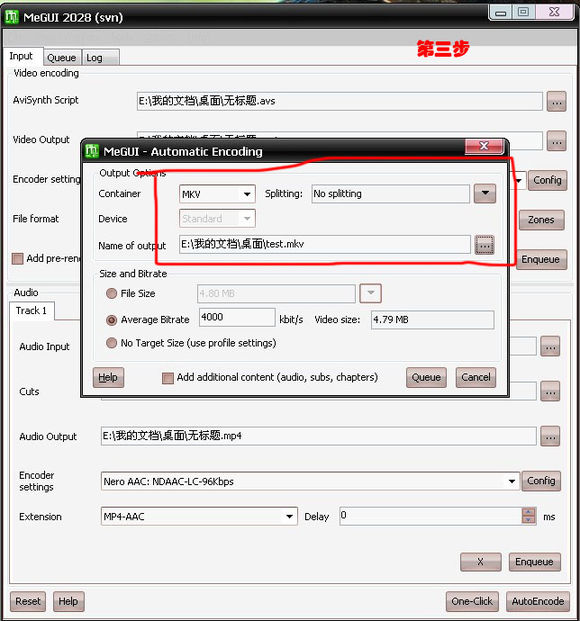This screenshot has height=621, width=580.
Task: Browse for Video Output file in main window
Action: 556,141
